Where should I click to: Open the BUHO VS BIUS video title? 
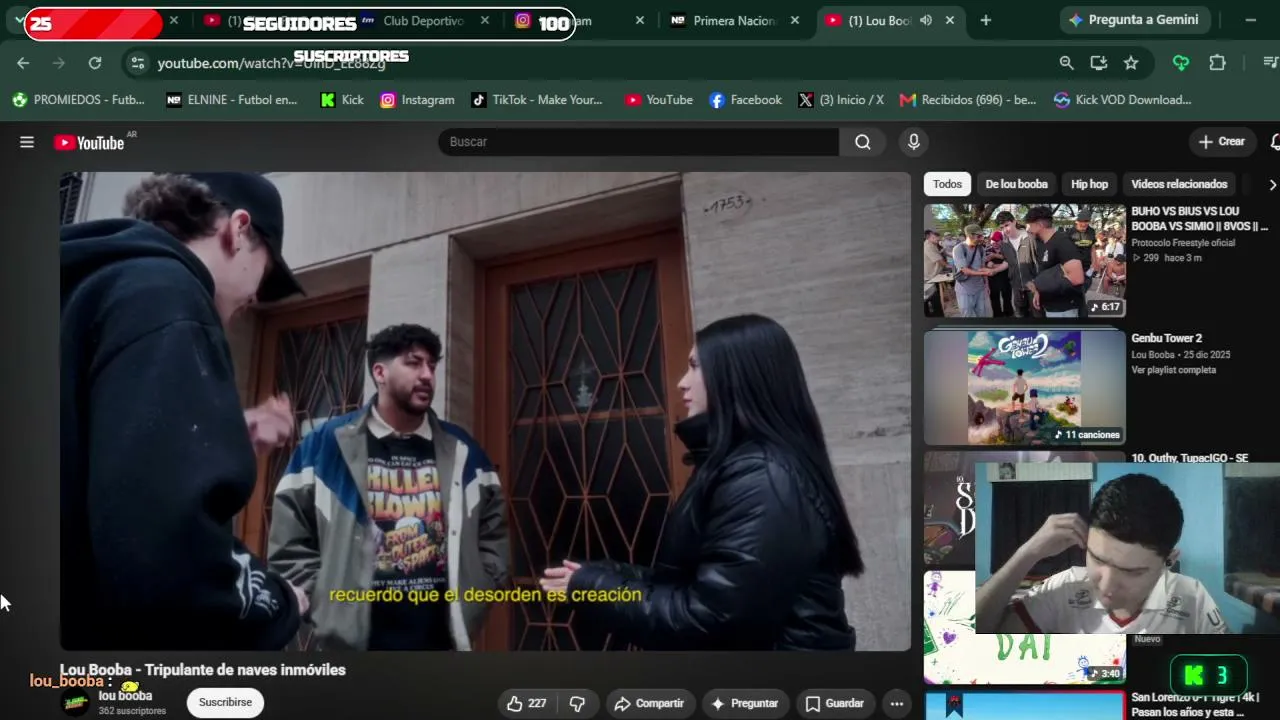(1200, 219)
